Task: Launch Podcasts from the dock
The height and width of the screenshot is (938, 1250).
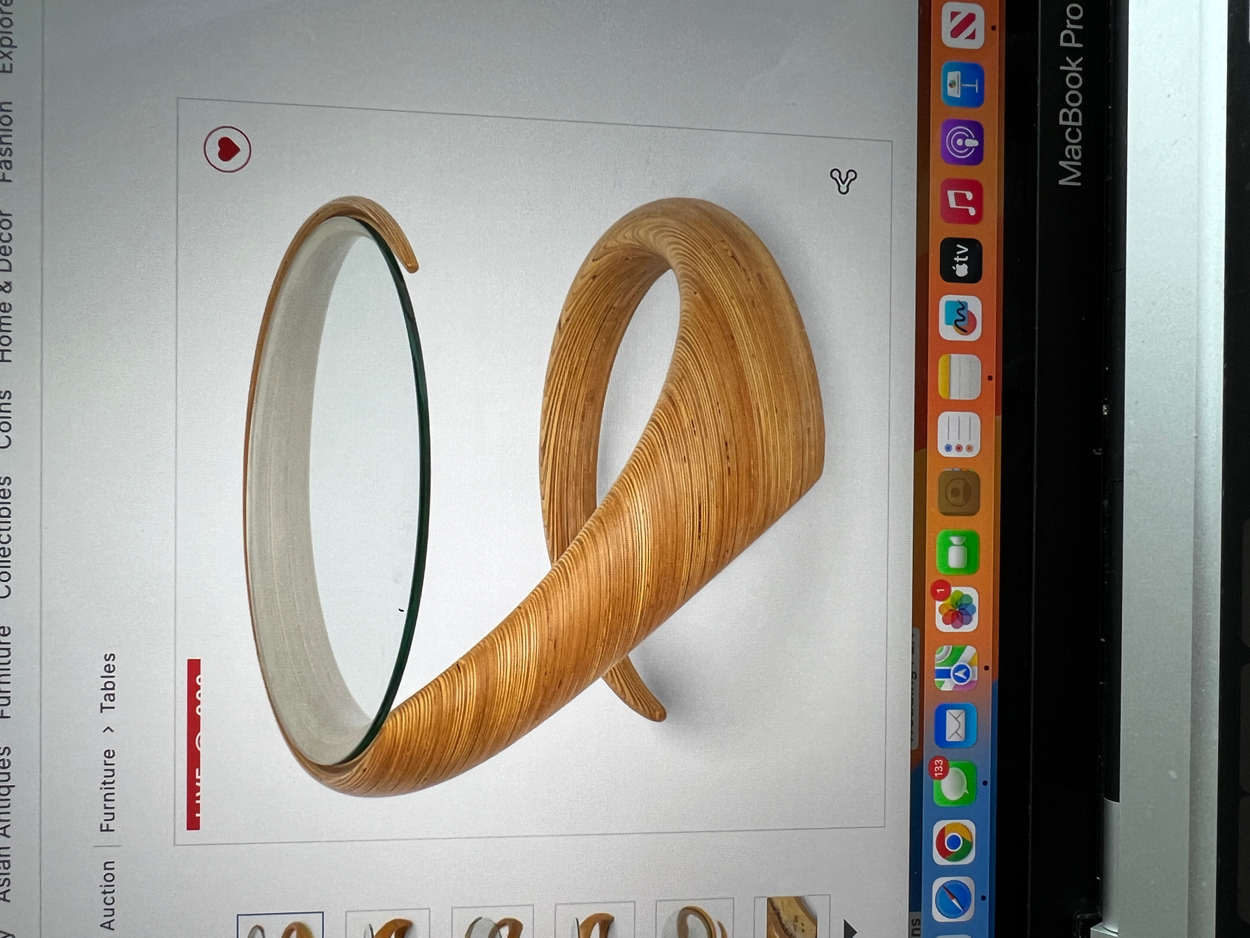Action: [962, 144]
